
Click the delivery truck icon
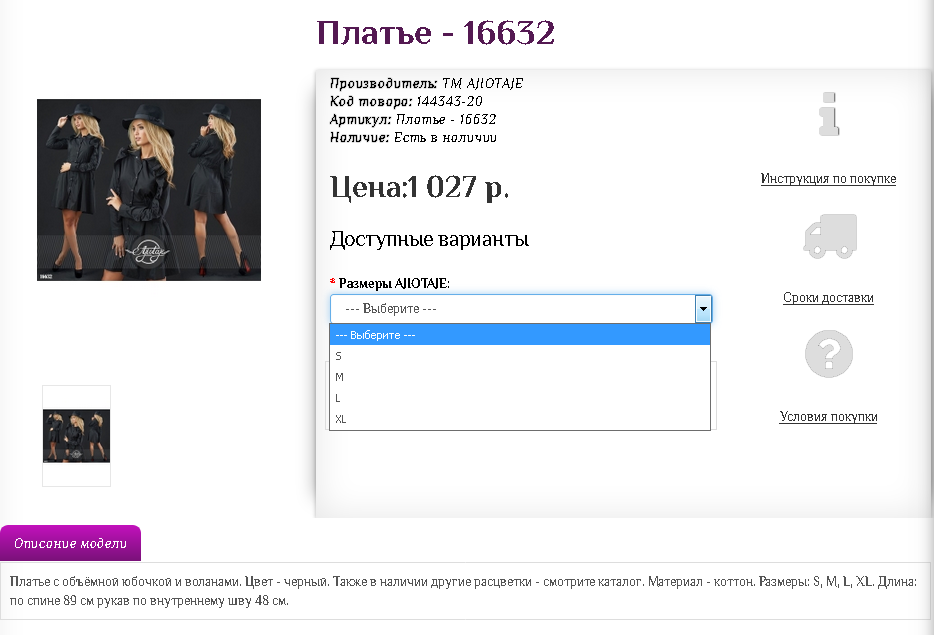tap(830, 236)
